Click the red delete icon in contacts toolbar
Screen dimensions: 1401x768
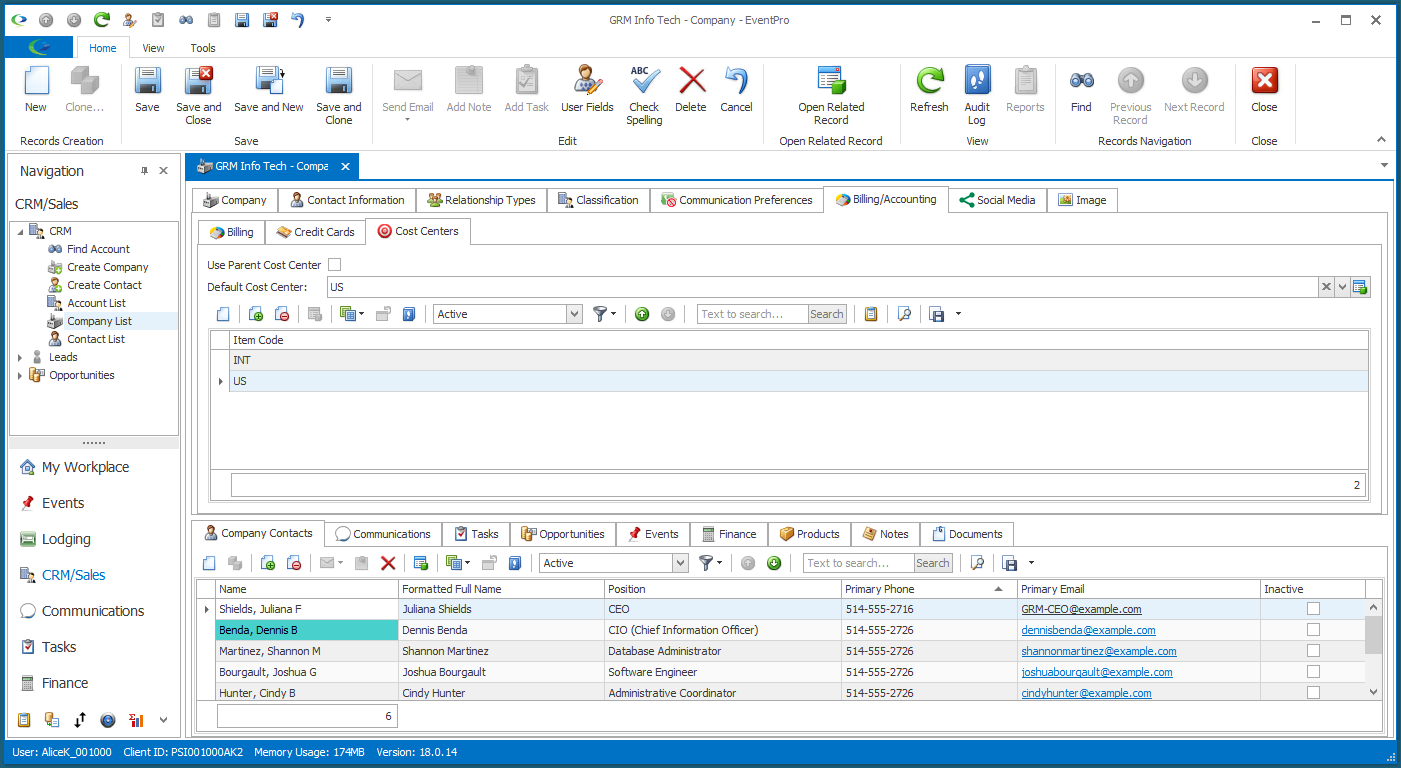coord(388,563)
